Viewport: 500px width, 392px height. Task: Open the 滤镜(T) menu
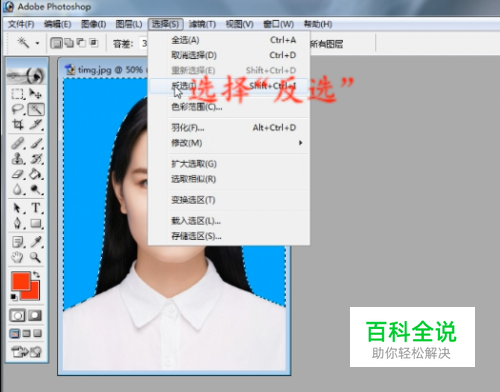coord(202,24)
